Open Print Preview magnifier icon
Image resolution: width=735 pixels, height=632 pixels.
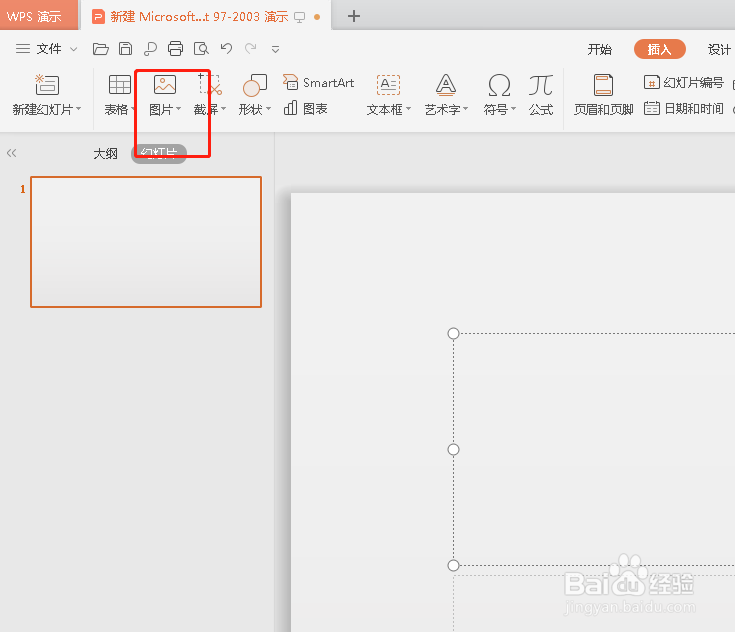pyautogui.click(x=201, y=49)
